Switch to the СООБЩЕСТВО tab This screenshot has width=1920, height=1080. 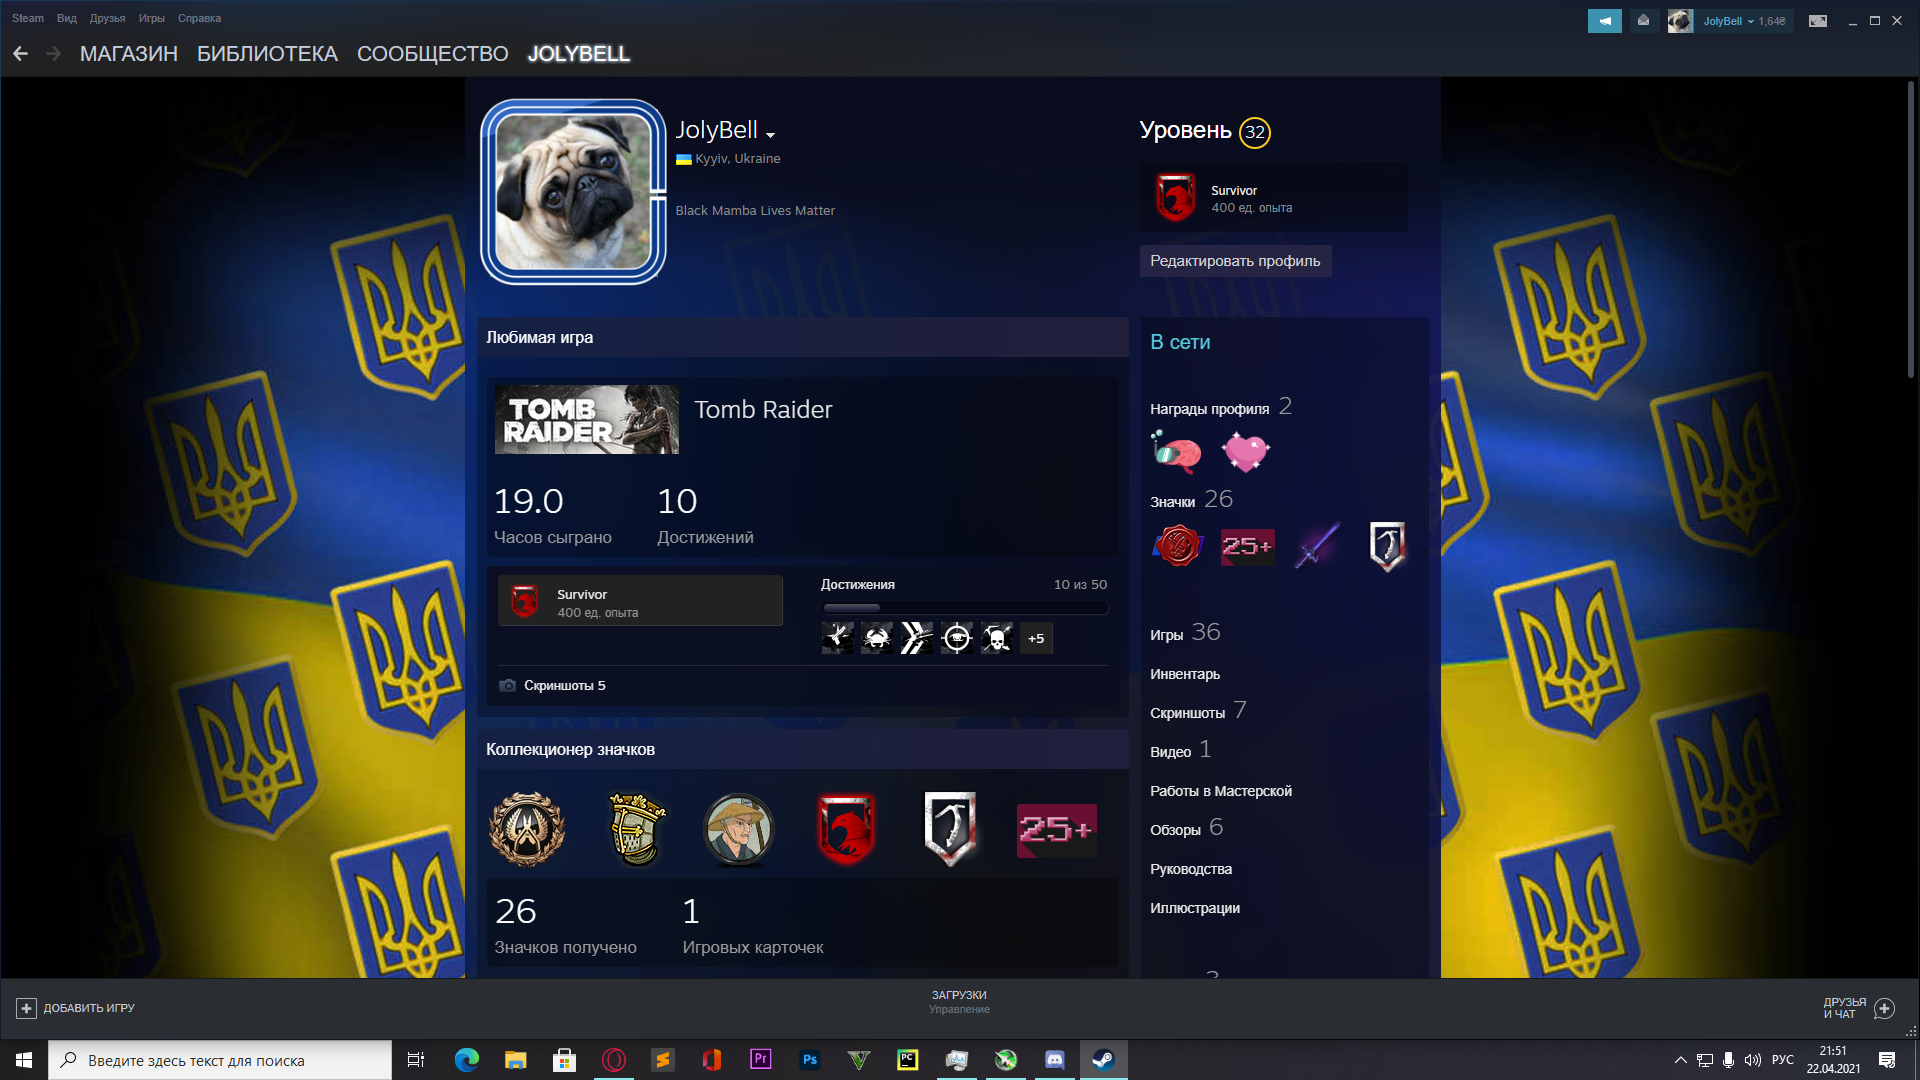coord(433,54)
